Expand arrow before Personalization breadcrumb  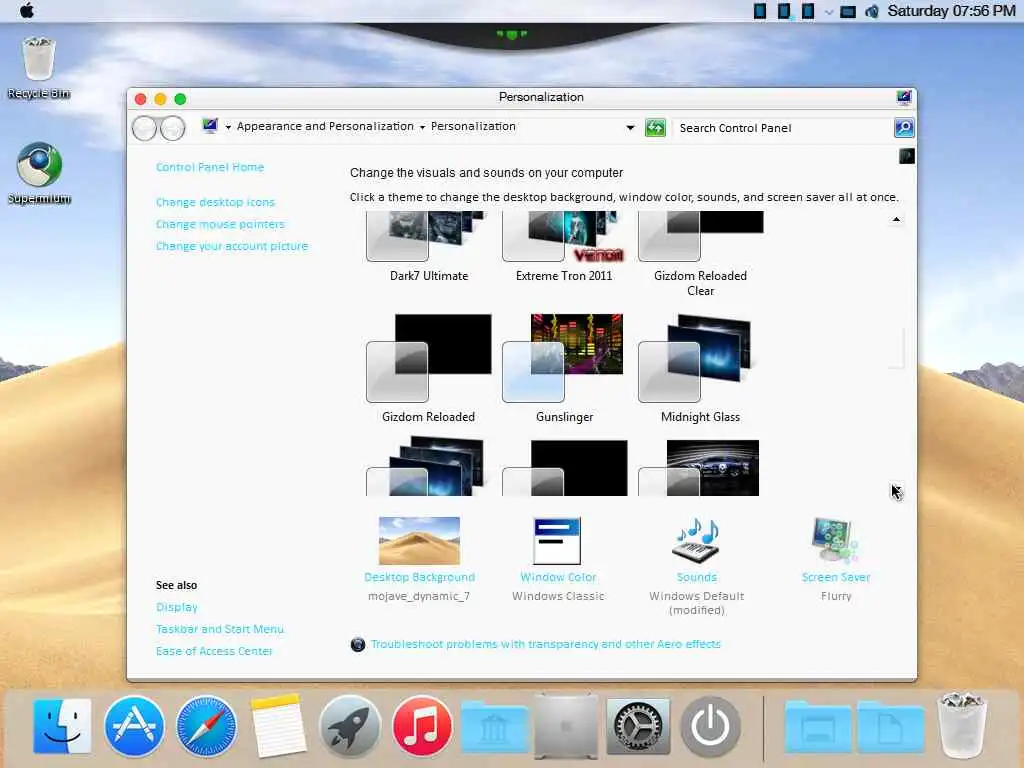click(x=422, y=127)
